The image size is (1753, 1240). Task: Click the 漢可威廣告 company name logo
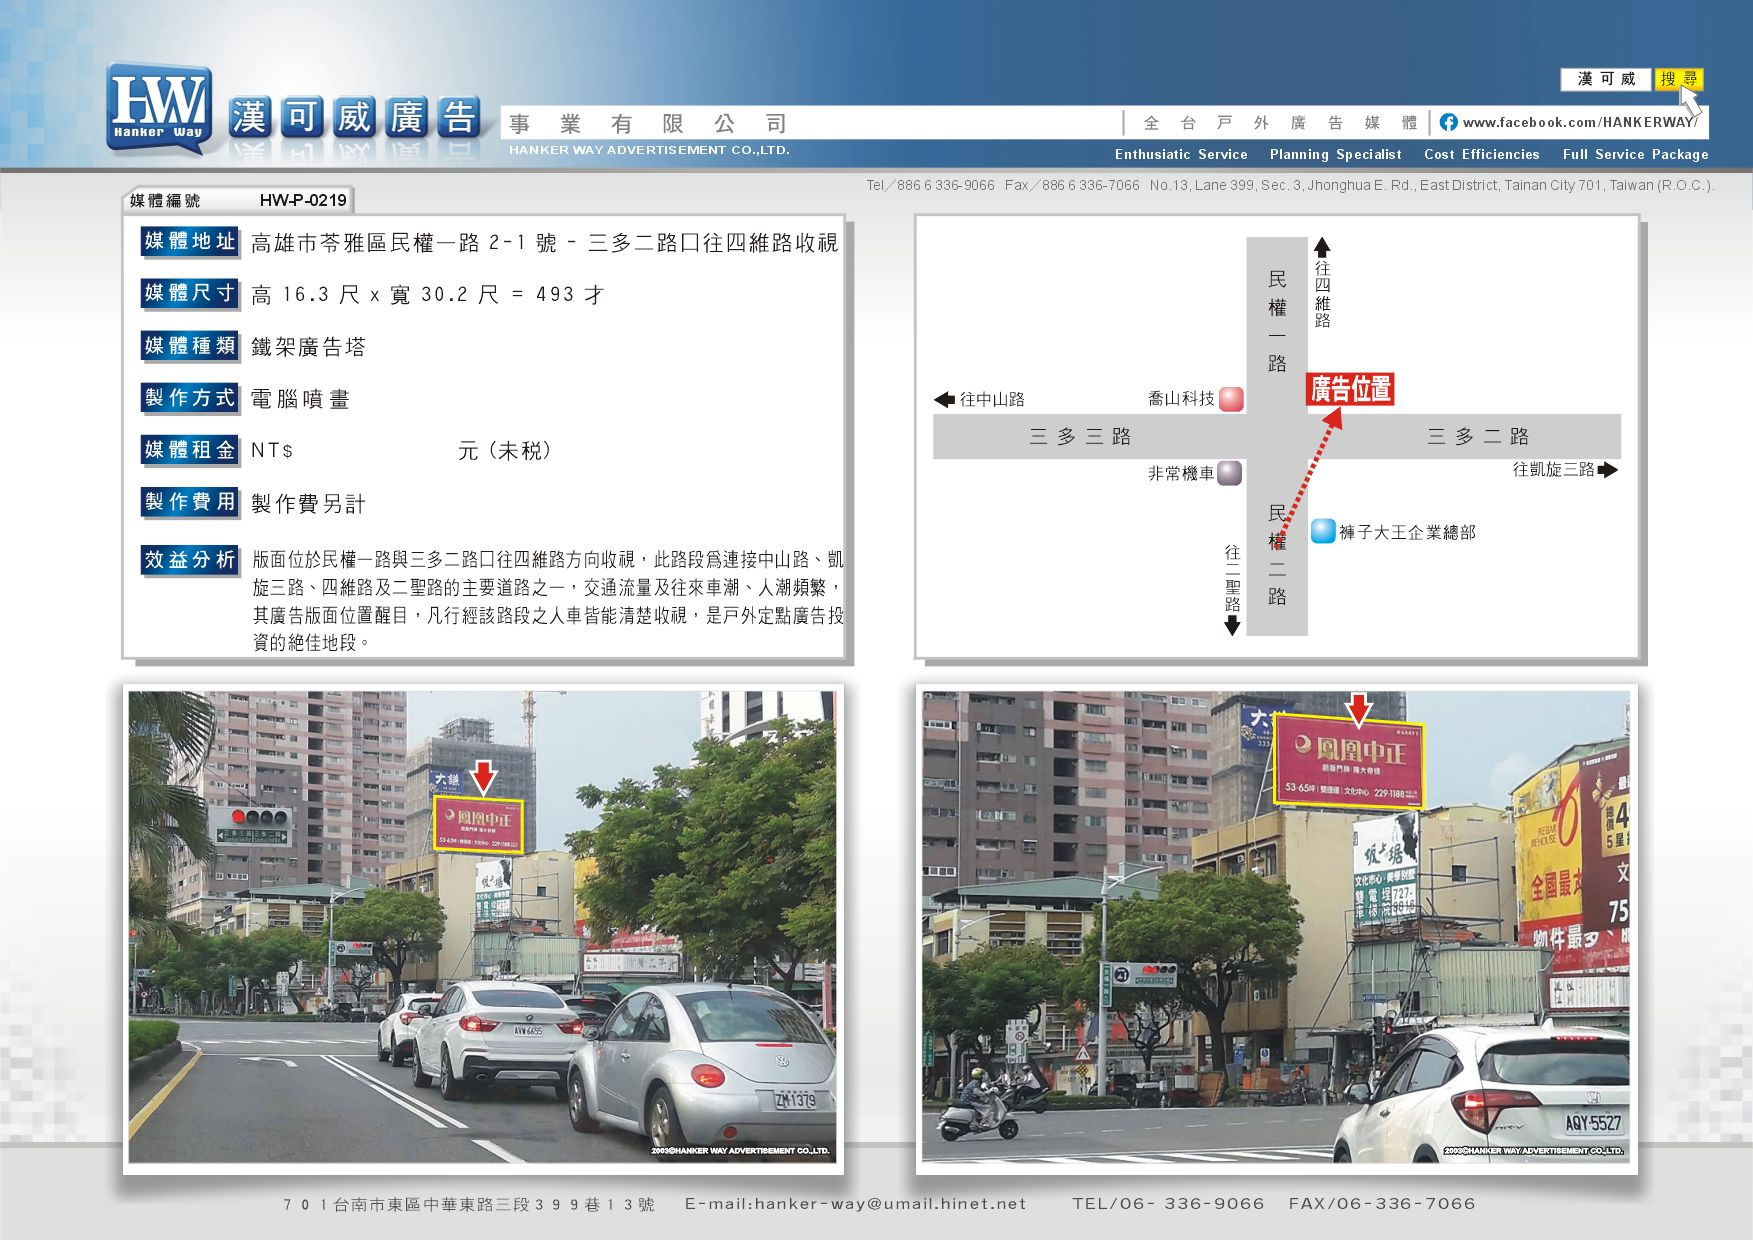[x=356, y=118]
